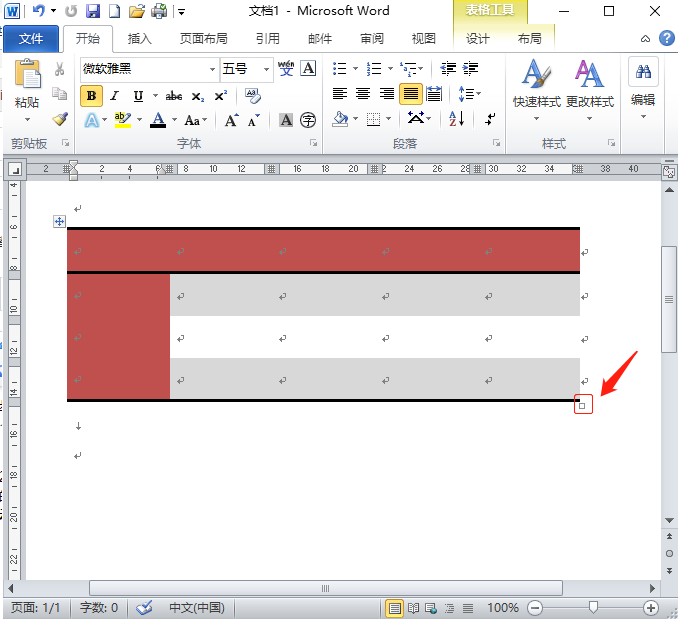Click 中文(中国) language indicator

click(x=197, y=608)
